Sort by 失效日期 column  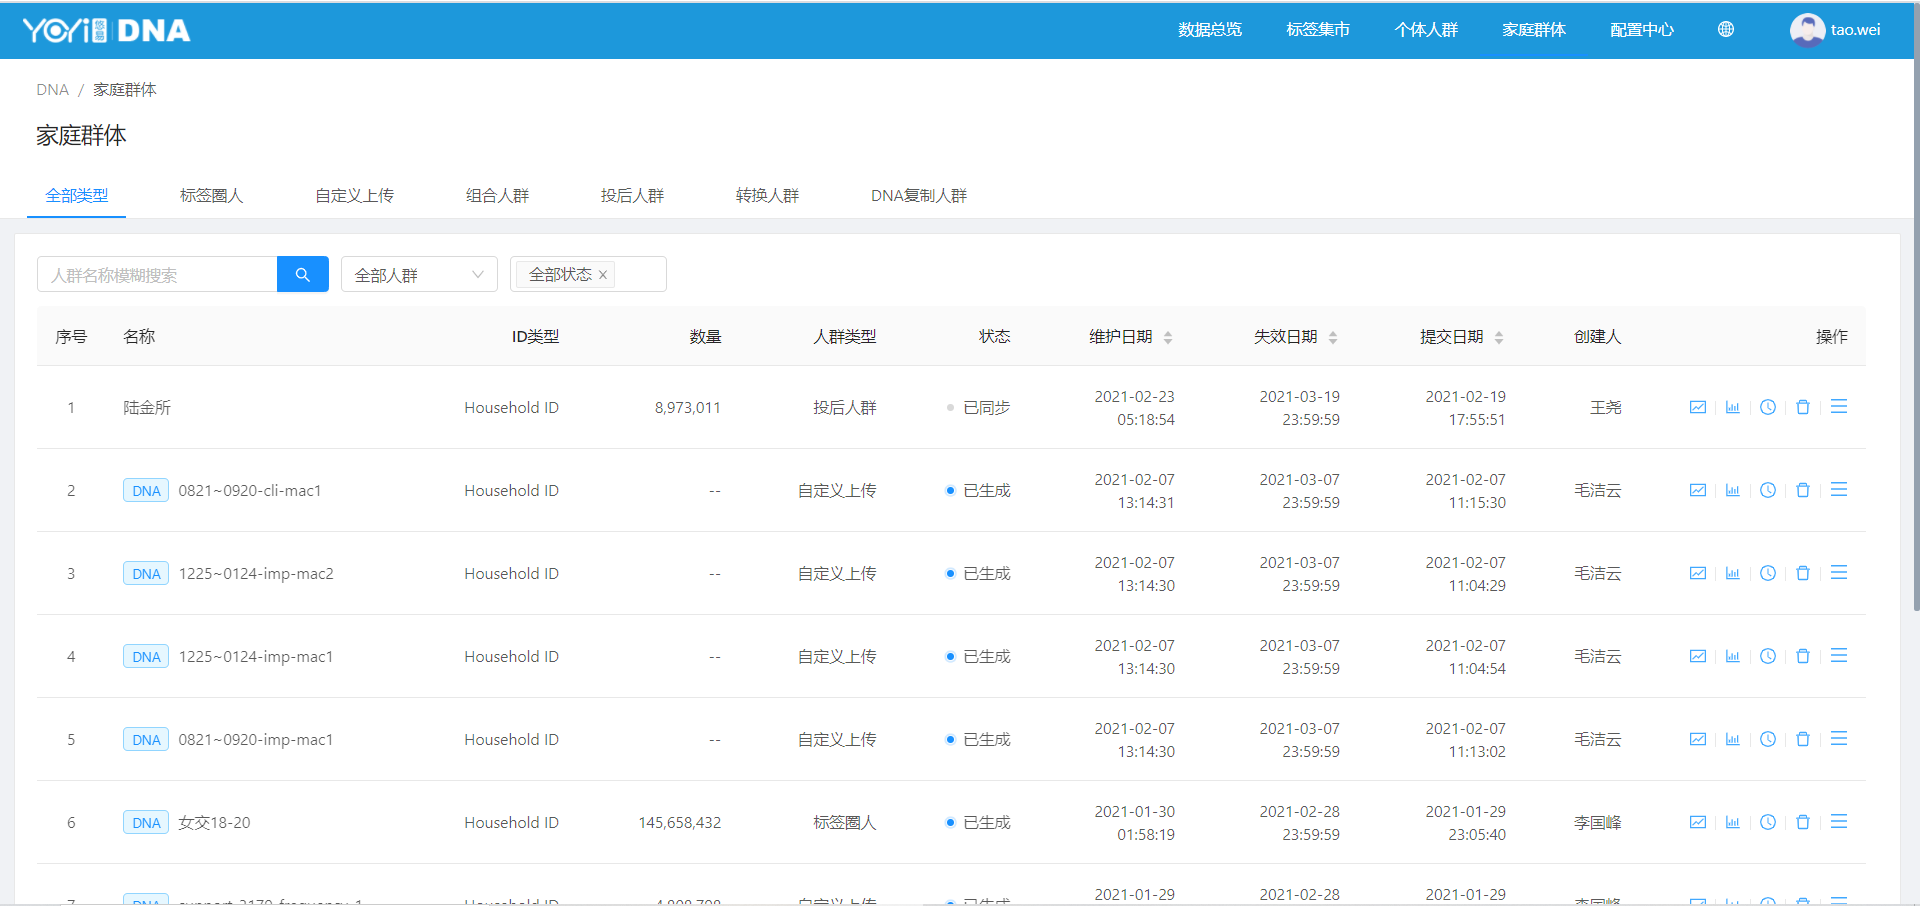pyautogui.click(x=1332, y=337)
